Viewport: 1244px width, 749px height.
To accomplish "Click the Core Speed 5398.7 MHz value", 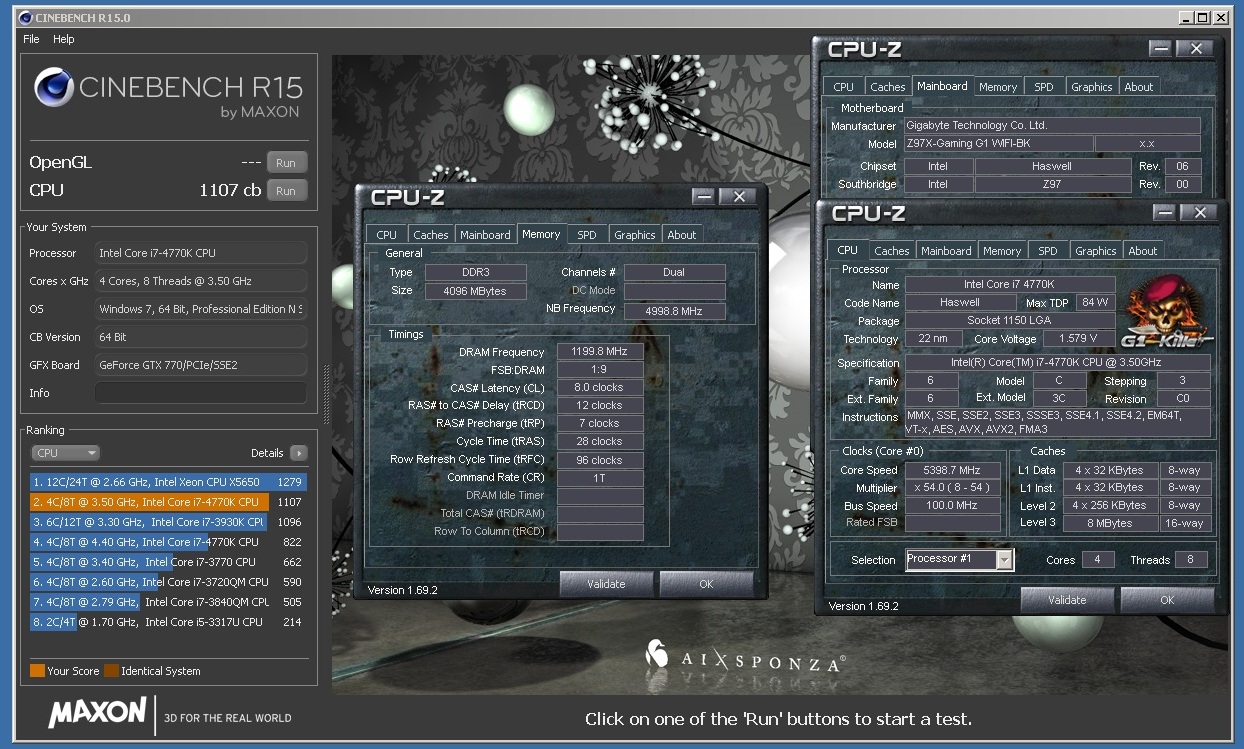I will [x=953, y=470].
